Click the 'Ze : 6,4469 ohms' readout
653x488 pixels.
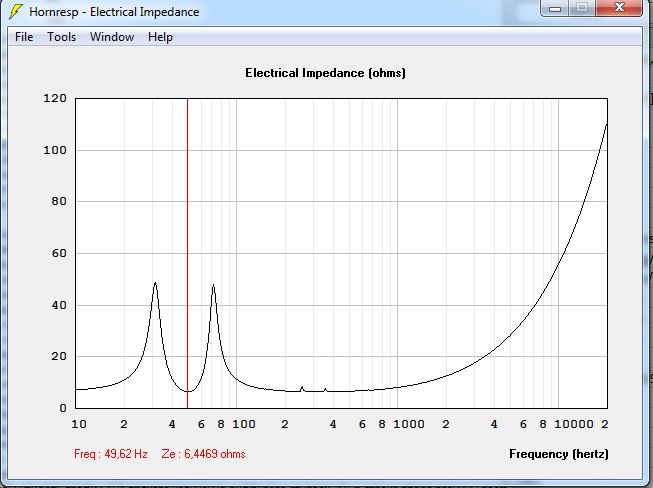pyautogui.click(x=203, y=454)
